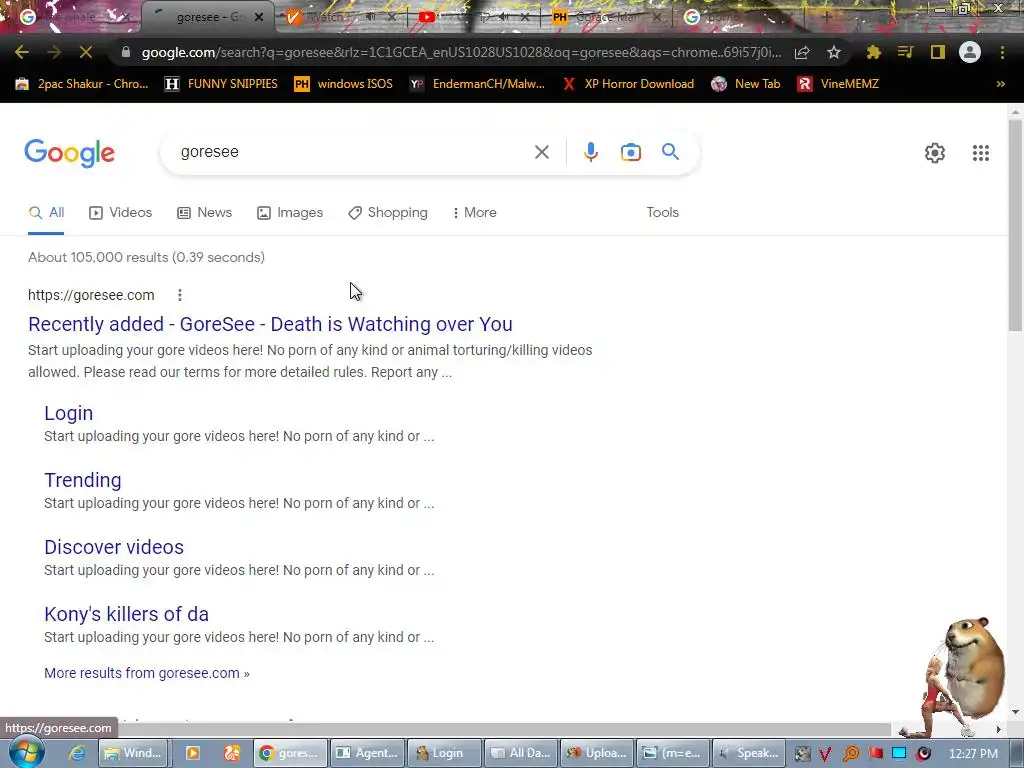Launch Internet Explorer from the taskbar
Screen dimensions: 1024x768
76,753
